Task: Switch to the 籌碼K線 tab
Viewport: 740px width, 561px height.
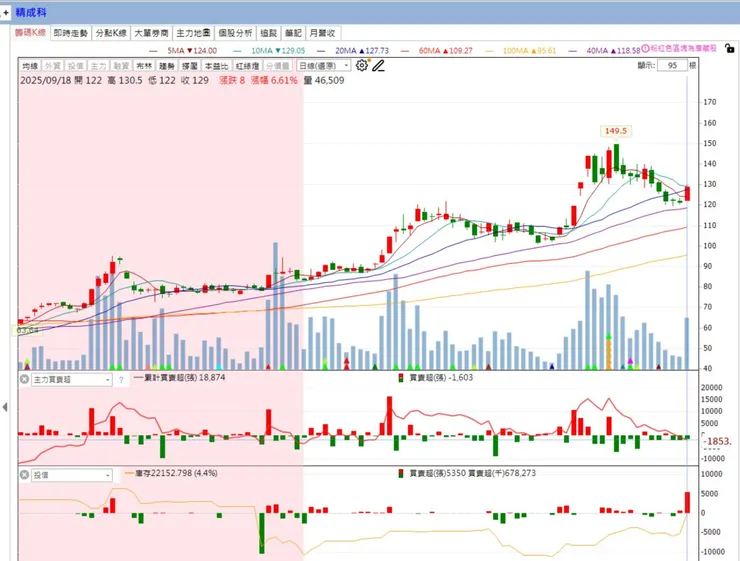Action: pyautogui.click(x=30, y=33)
